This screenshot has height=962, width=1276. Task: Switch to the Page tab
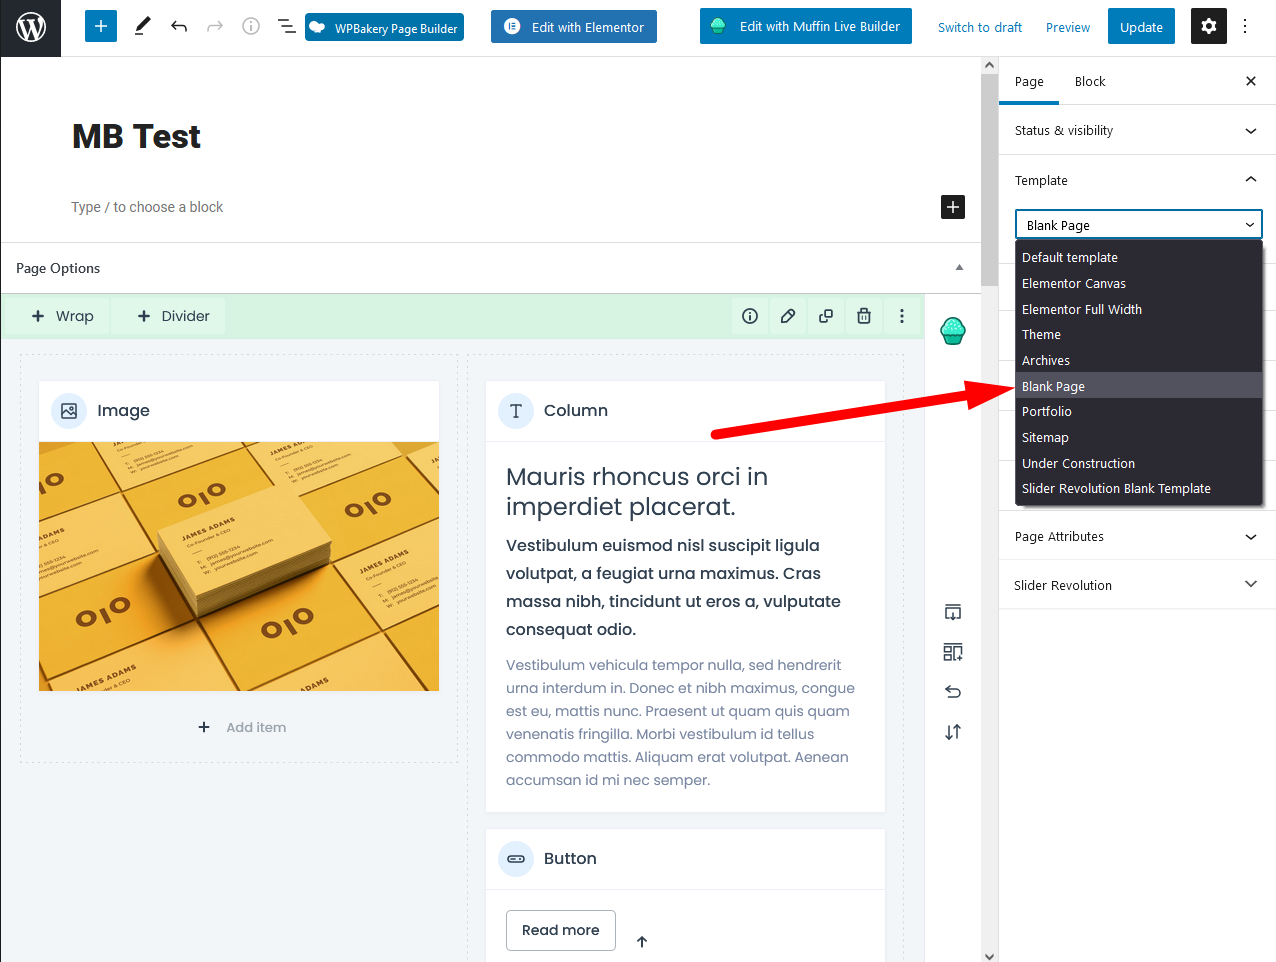tap(1029, 81)
